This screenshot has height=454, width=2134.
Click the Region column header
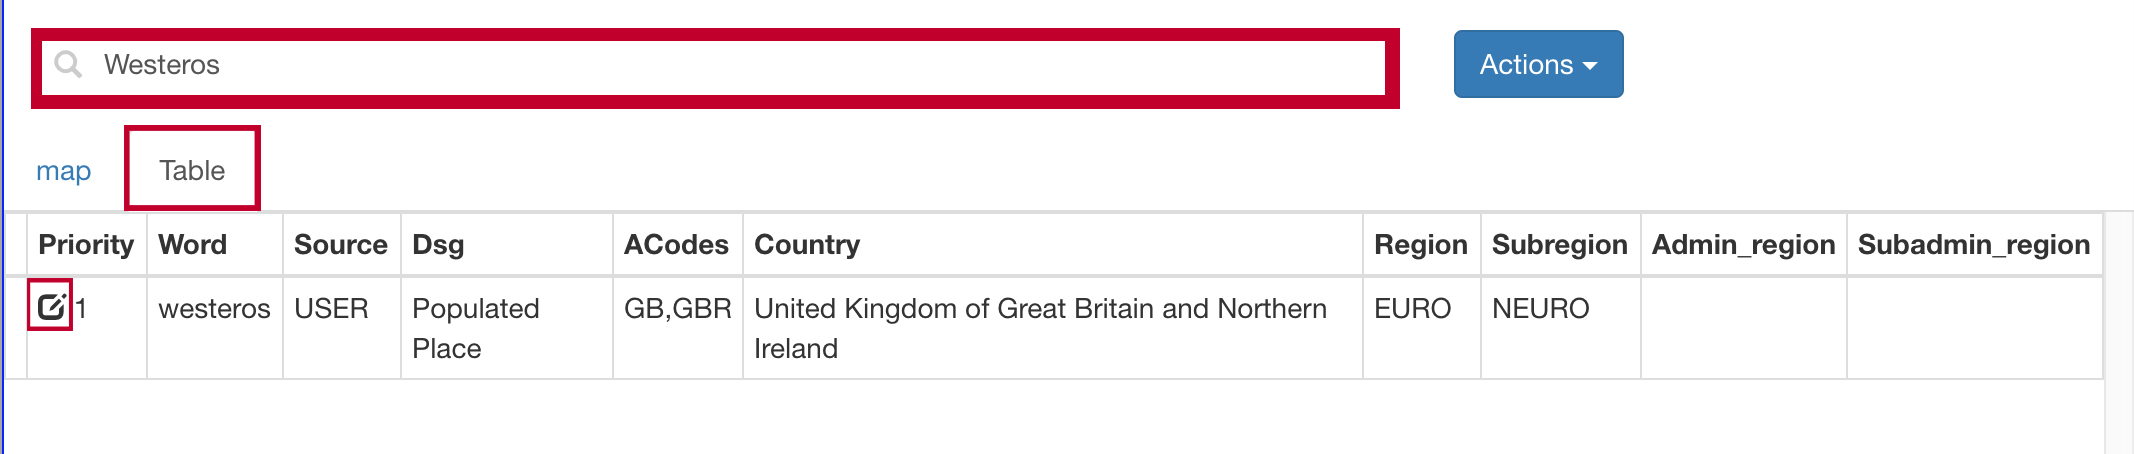[1420, 245]
